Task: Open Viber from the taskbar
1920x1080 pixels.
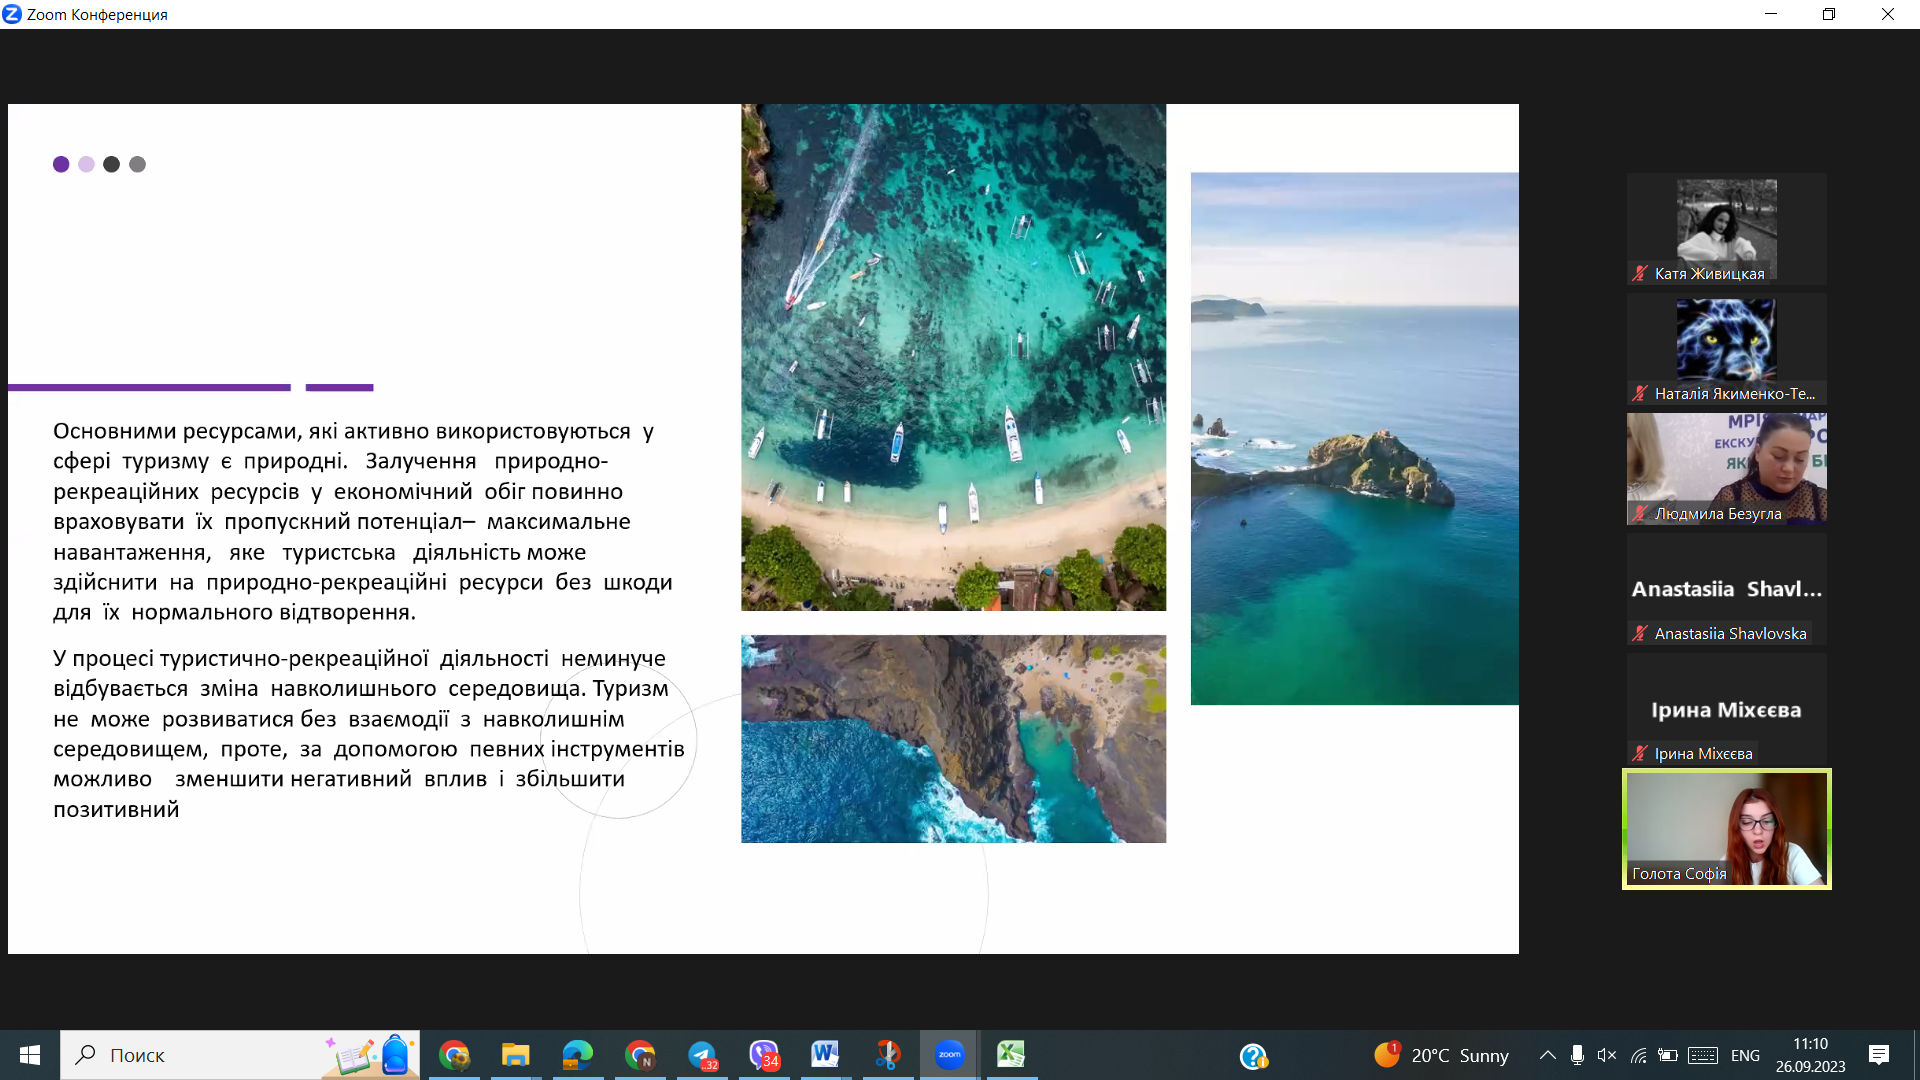Action: pyautogui.click(x=764, y=1055)
